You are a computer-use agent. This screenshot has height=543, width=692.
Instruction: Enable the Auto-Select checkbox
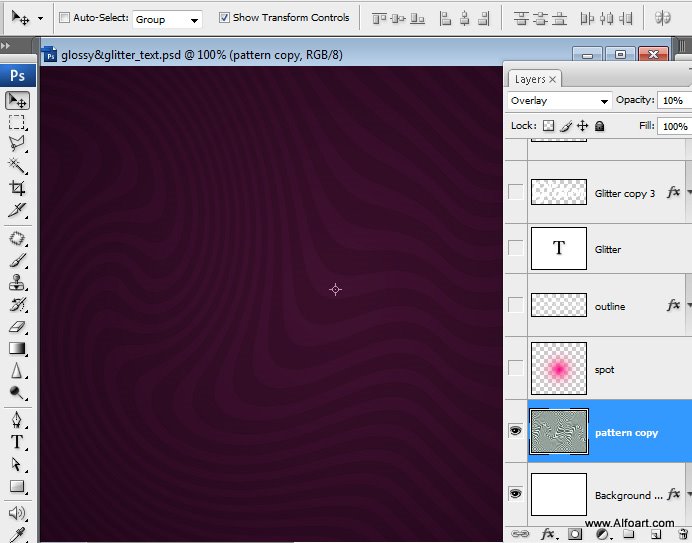(64, 18)
